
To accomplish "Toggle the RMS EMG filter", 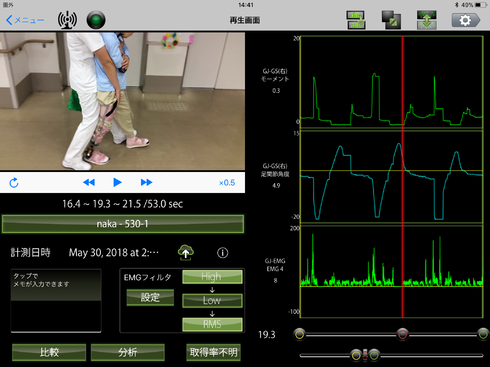I will pos(212,324).
